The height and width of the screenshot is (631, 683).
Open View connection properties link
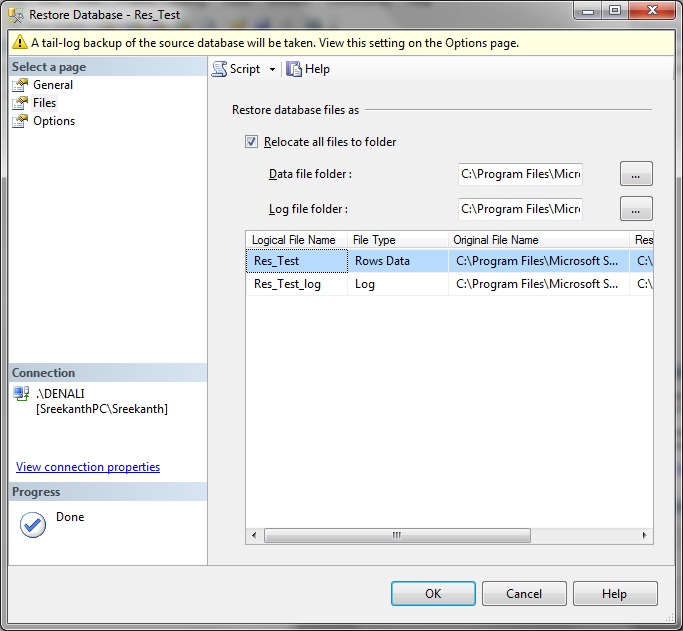(x=88, y=467)
